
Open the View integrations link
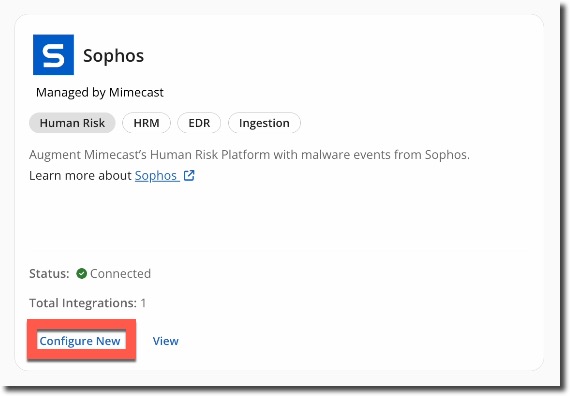[166, 341]
